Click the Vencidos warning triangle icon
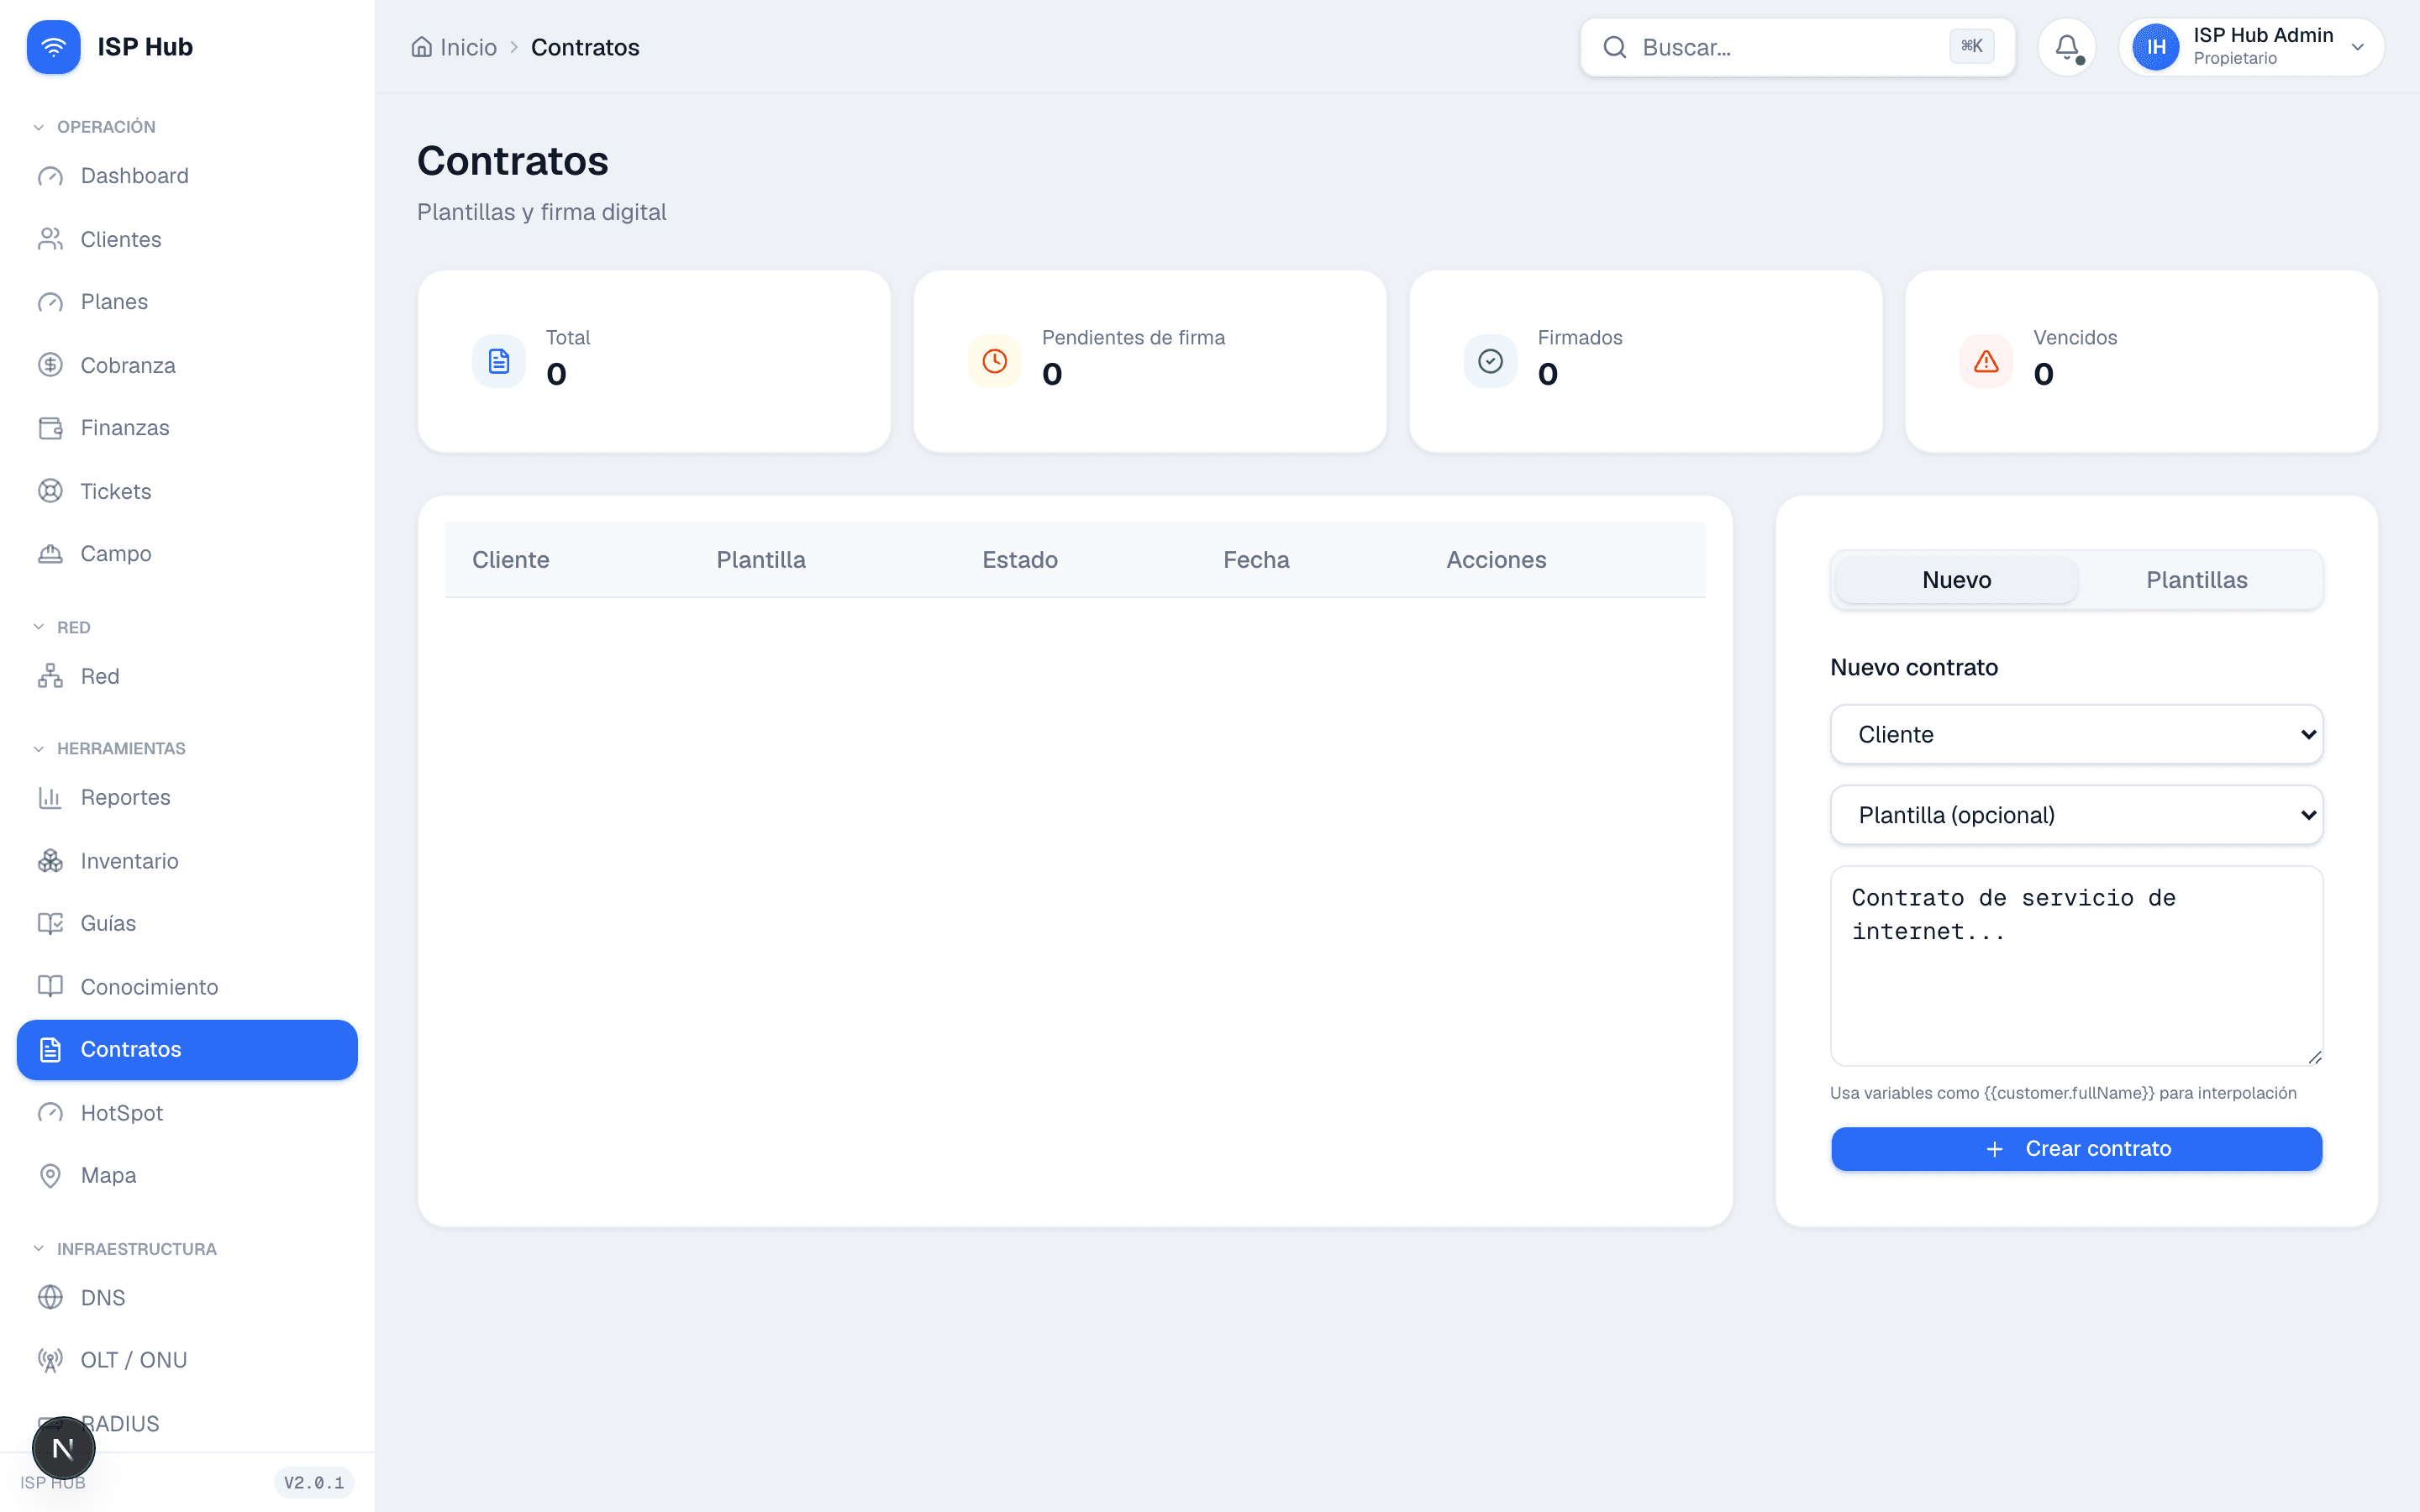The width and height of the screenshot is (2420, 1512). [x=1986, y=361]
